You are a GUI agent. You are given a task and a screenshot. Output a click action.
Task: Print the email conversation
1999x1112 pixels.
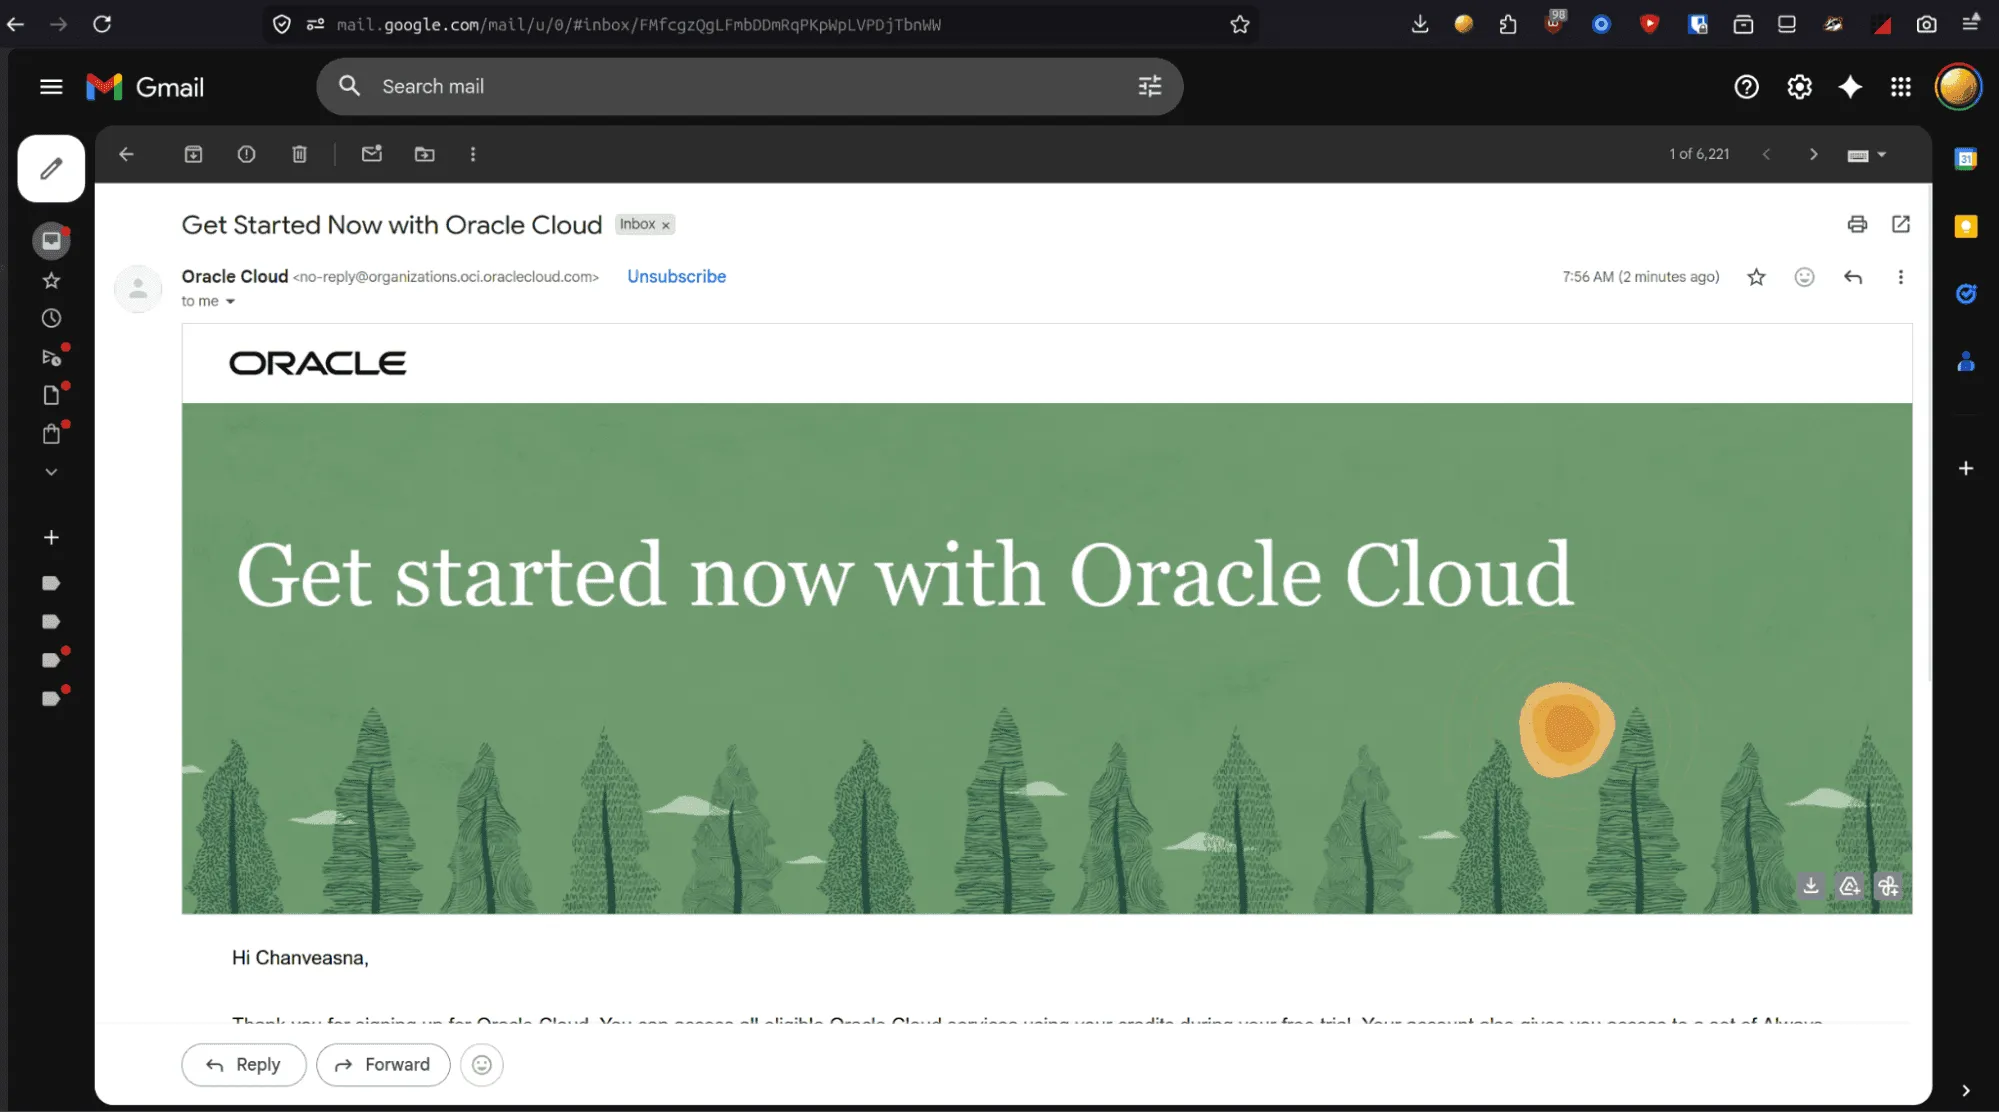[1857, 224]
